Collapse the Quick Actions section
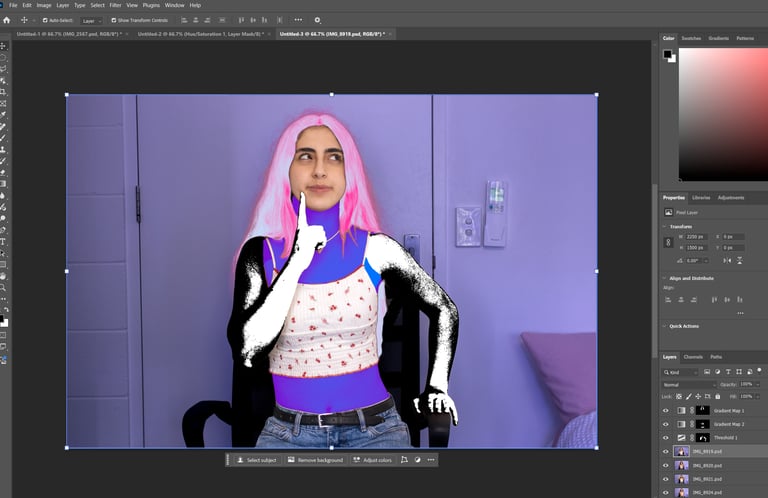This screenshot has height=498, width=768. pos(664,326)
